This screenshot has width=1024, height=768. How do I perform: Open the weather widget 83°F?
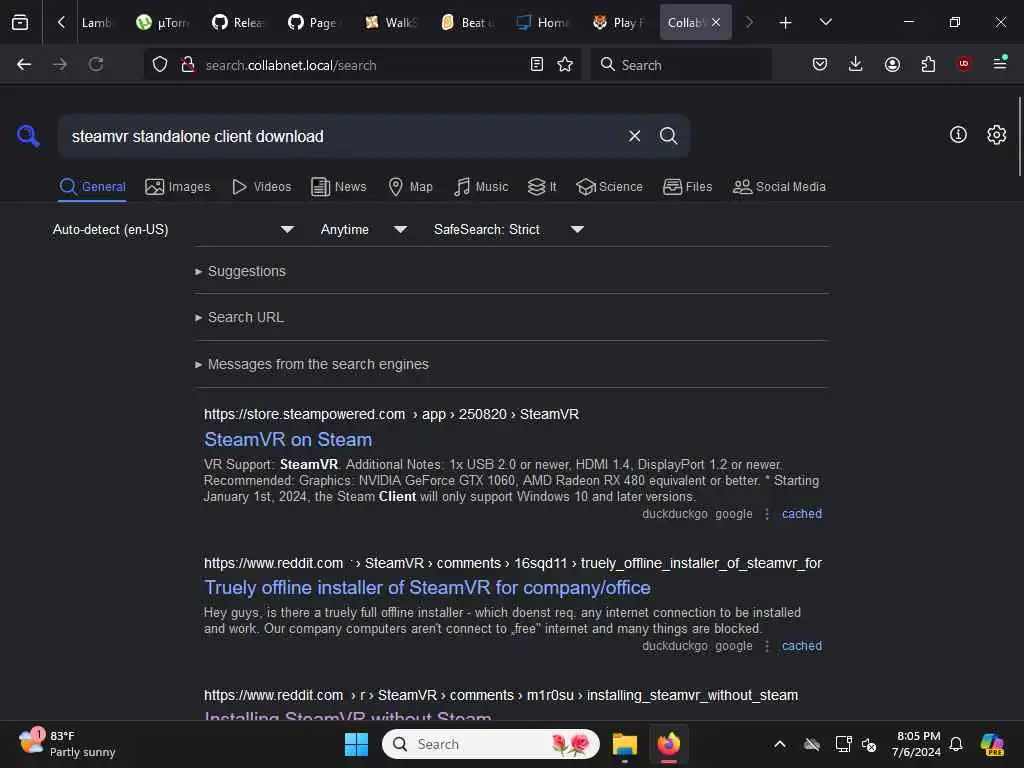[67, 744]
